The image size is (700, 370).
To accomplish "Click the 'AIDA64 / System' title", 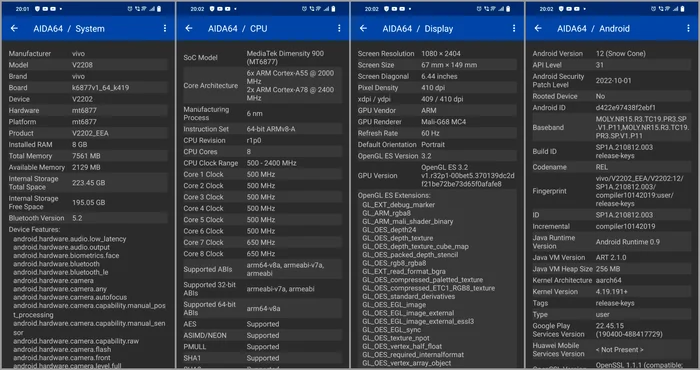I will [x=69, y=29].
